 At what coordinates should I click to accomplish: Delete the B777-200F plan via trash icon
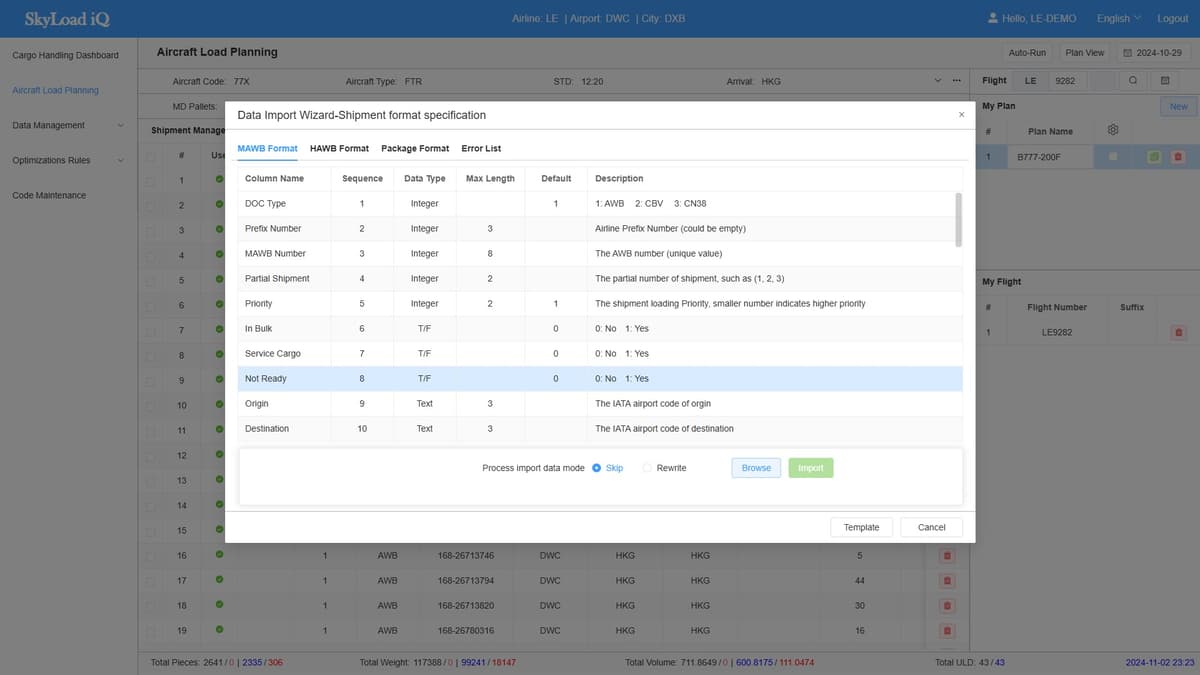coord(1178,157)
